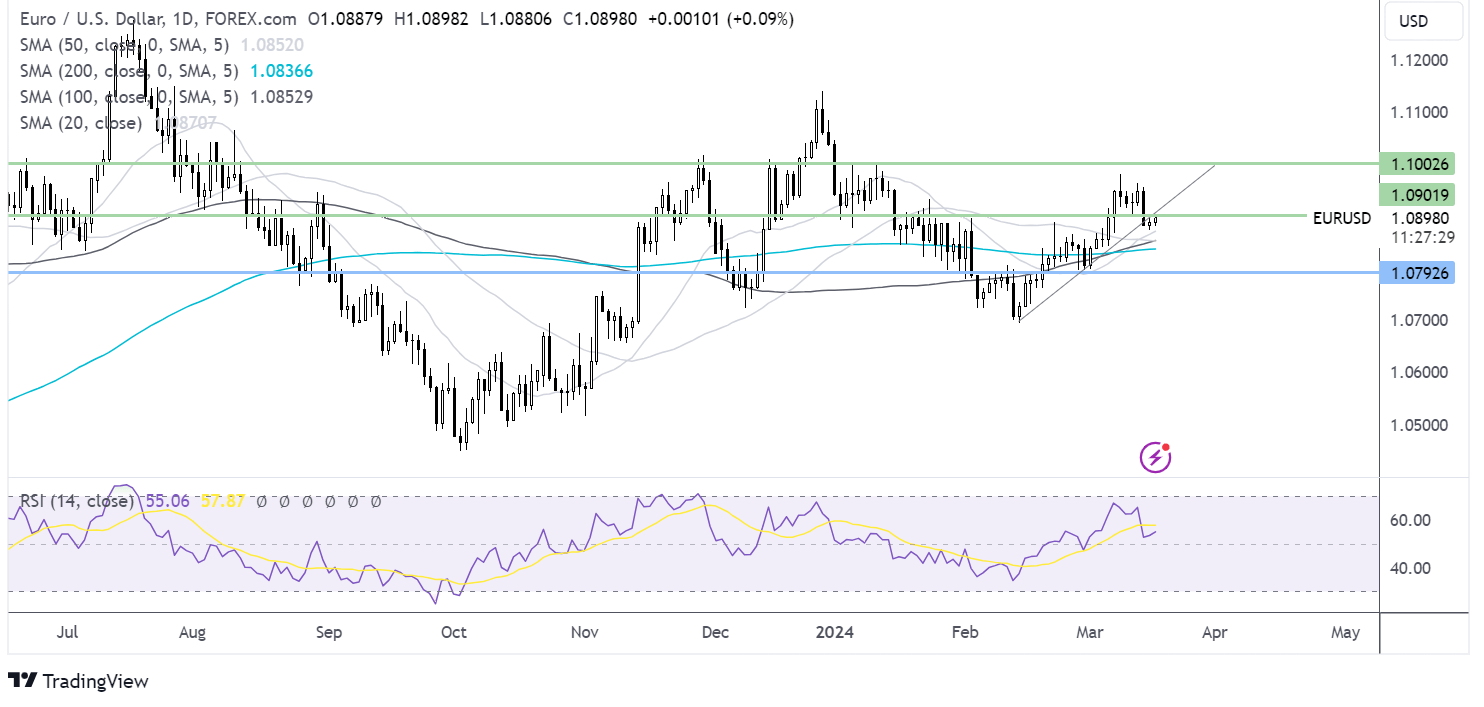Click the TradingView logo
Viewport: 1484px width, 707px height.
[x=78, y=681]
